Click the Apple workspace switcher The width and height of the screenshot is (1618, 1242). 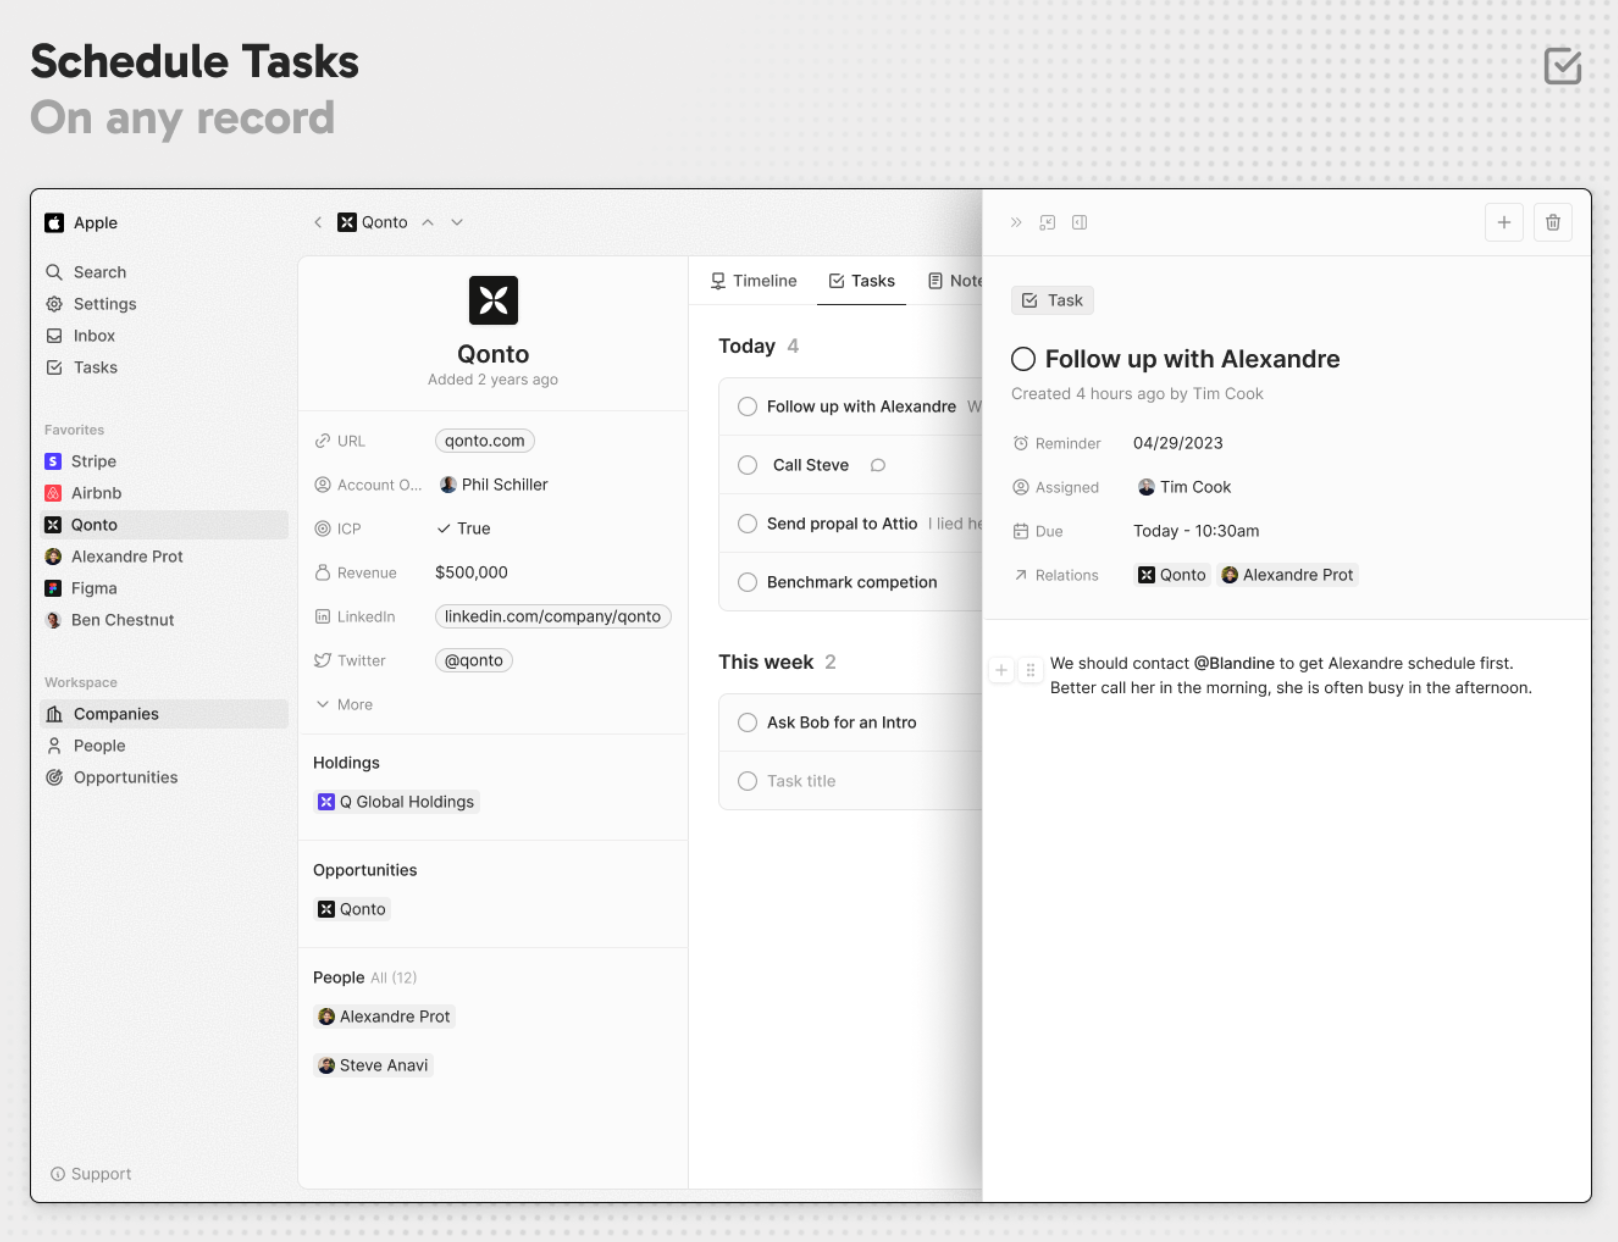tap(81, 223)
